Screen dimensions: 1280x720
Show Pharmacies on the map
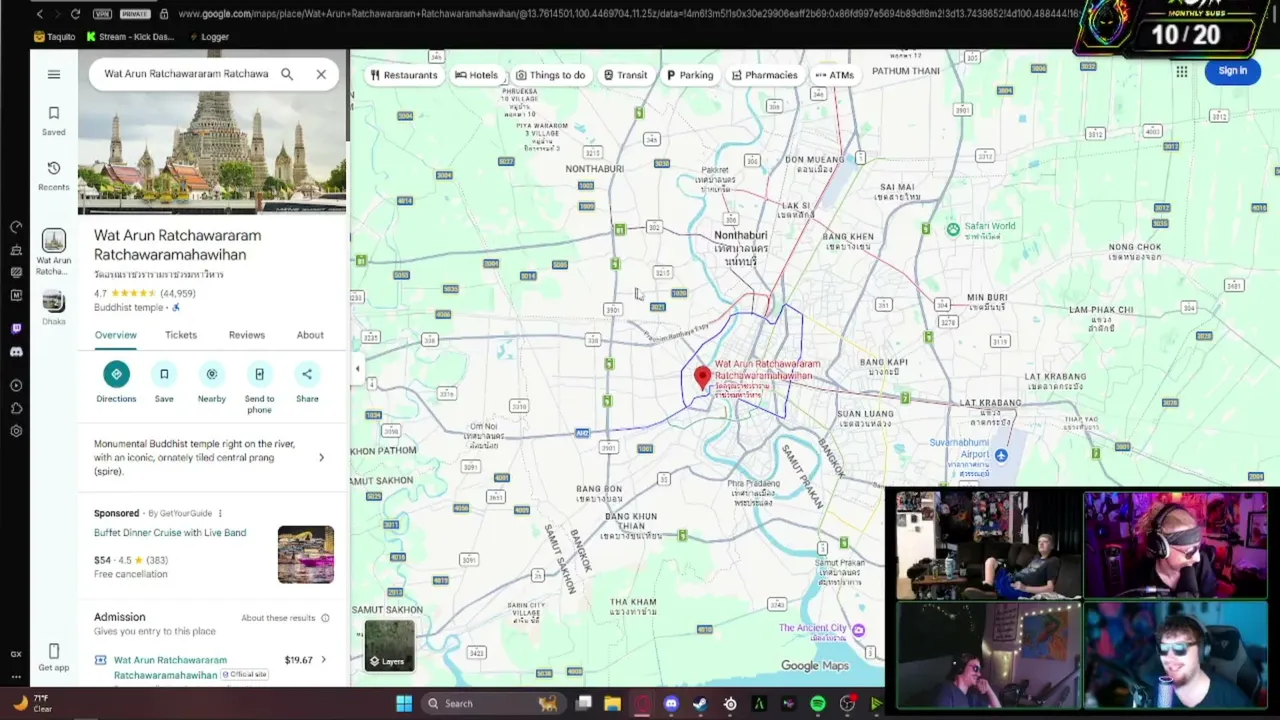(765, 75)
